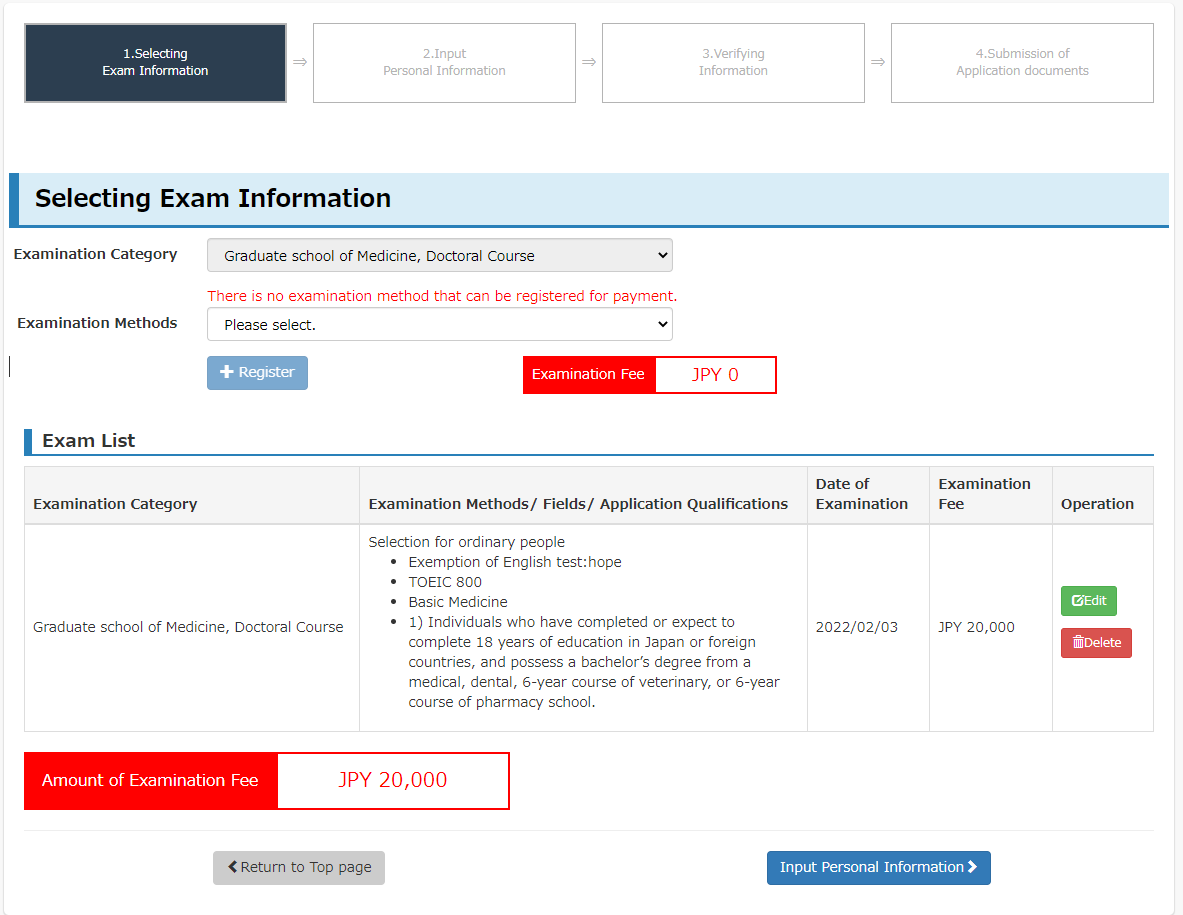
Task: Select the 2022/02/03 exam date cell
Action: pos(857,628)
